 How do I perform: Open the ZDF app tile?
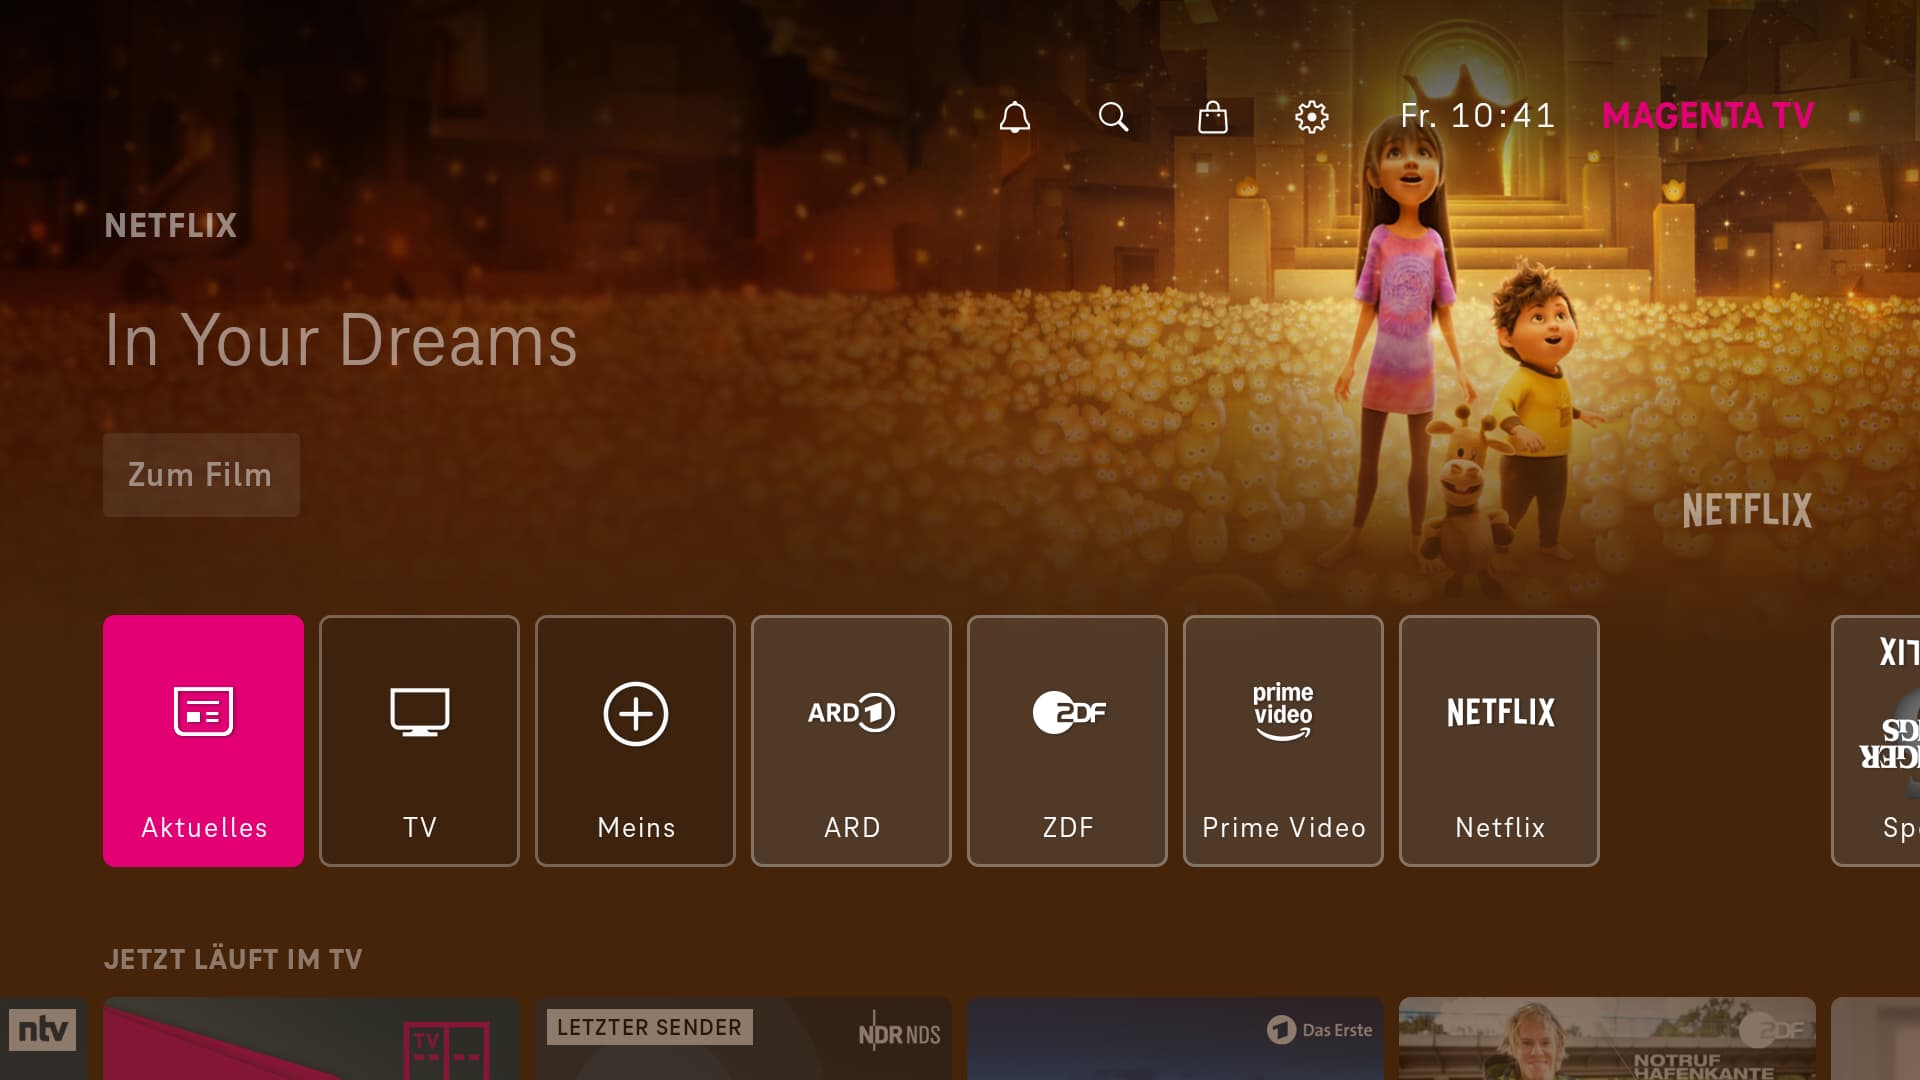1067,740
